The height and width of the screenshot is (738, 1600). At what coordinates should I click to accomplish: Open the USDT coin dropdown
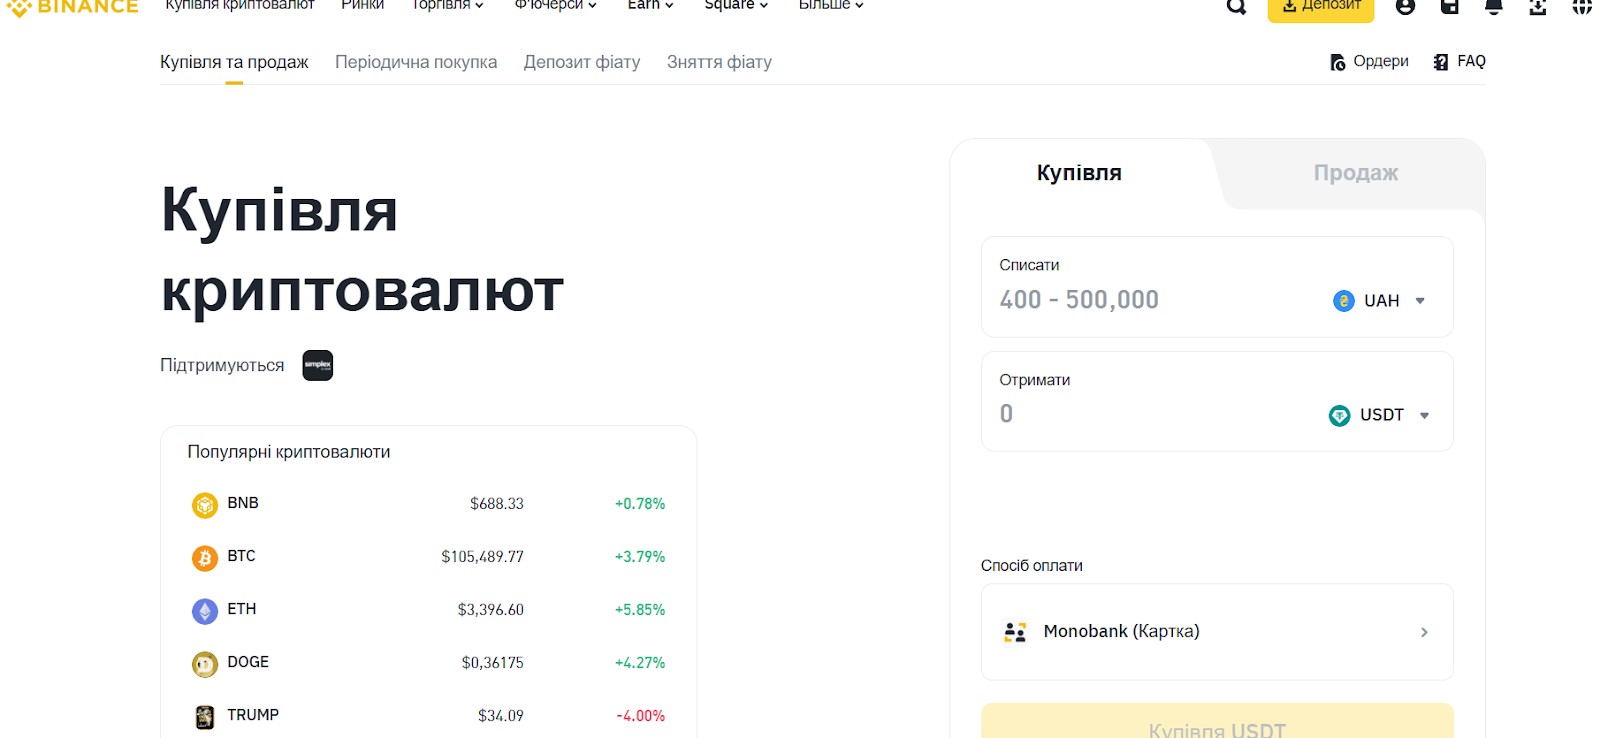[x=1379, y=415]
